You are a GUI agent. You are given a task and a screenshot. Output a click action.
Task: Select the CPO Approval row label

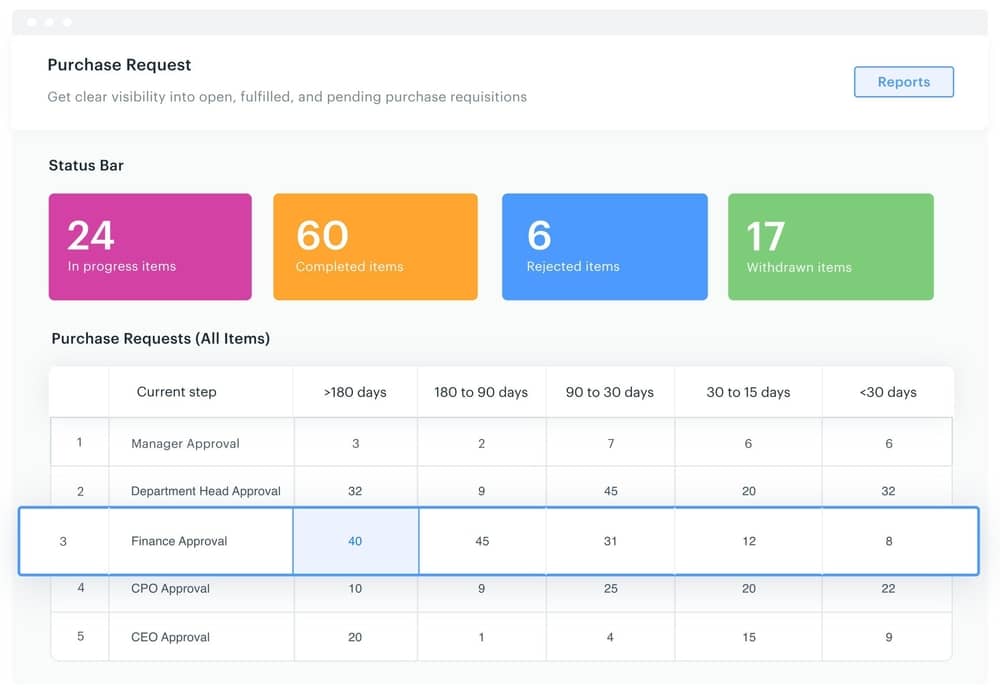[x=170, y=589]
